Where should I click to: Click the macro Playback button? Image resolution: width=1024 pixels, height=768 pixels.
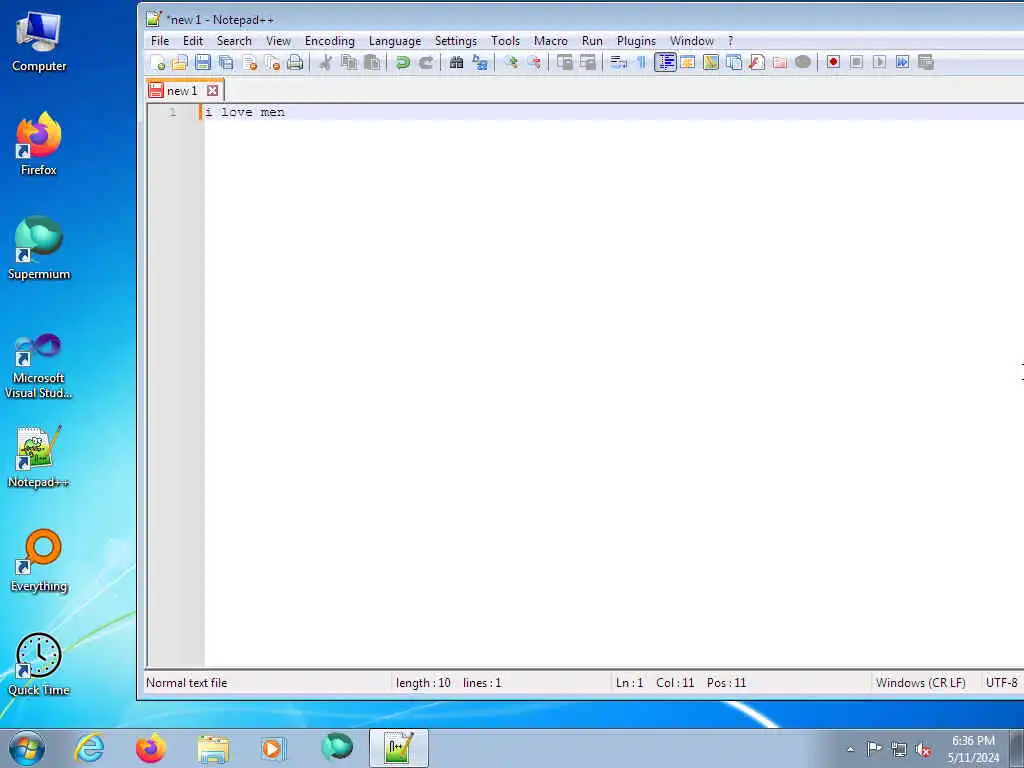880,63
